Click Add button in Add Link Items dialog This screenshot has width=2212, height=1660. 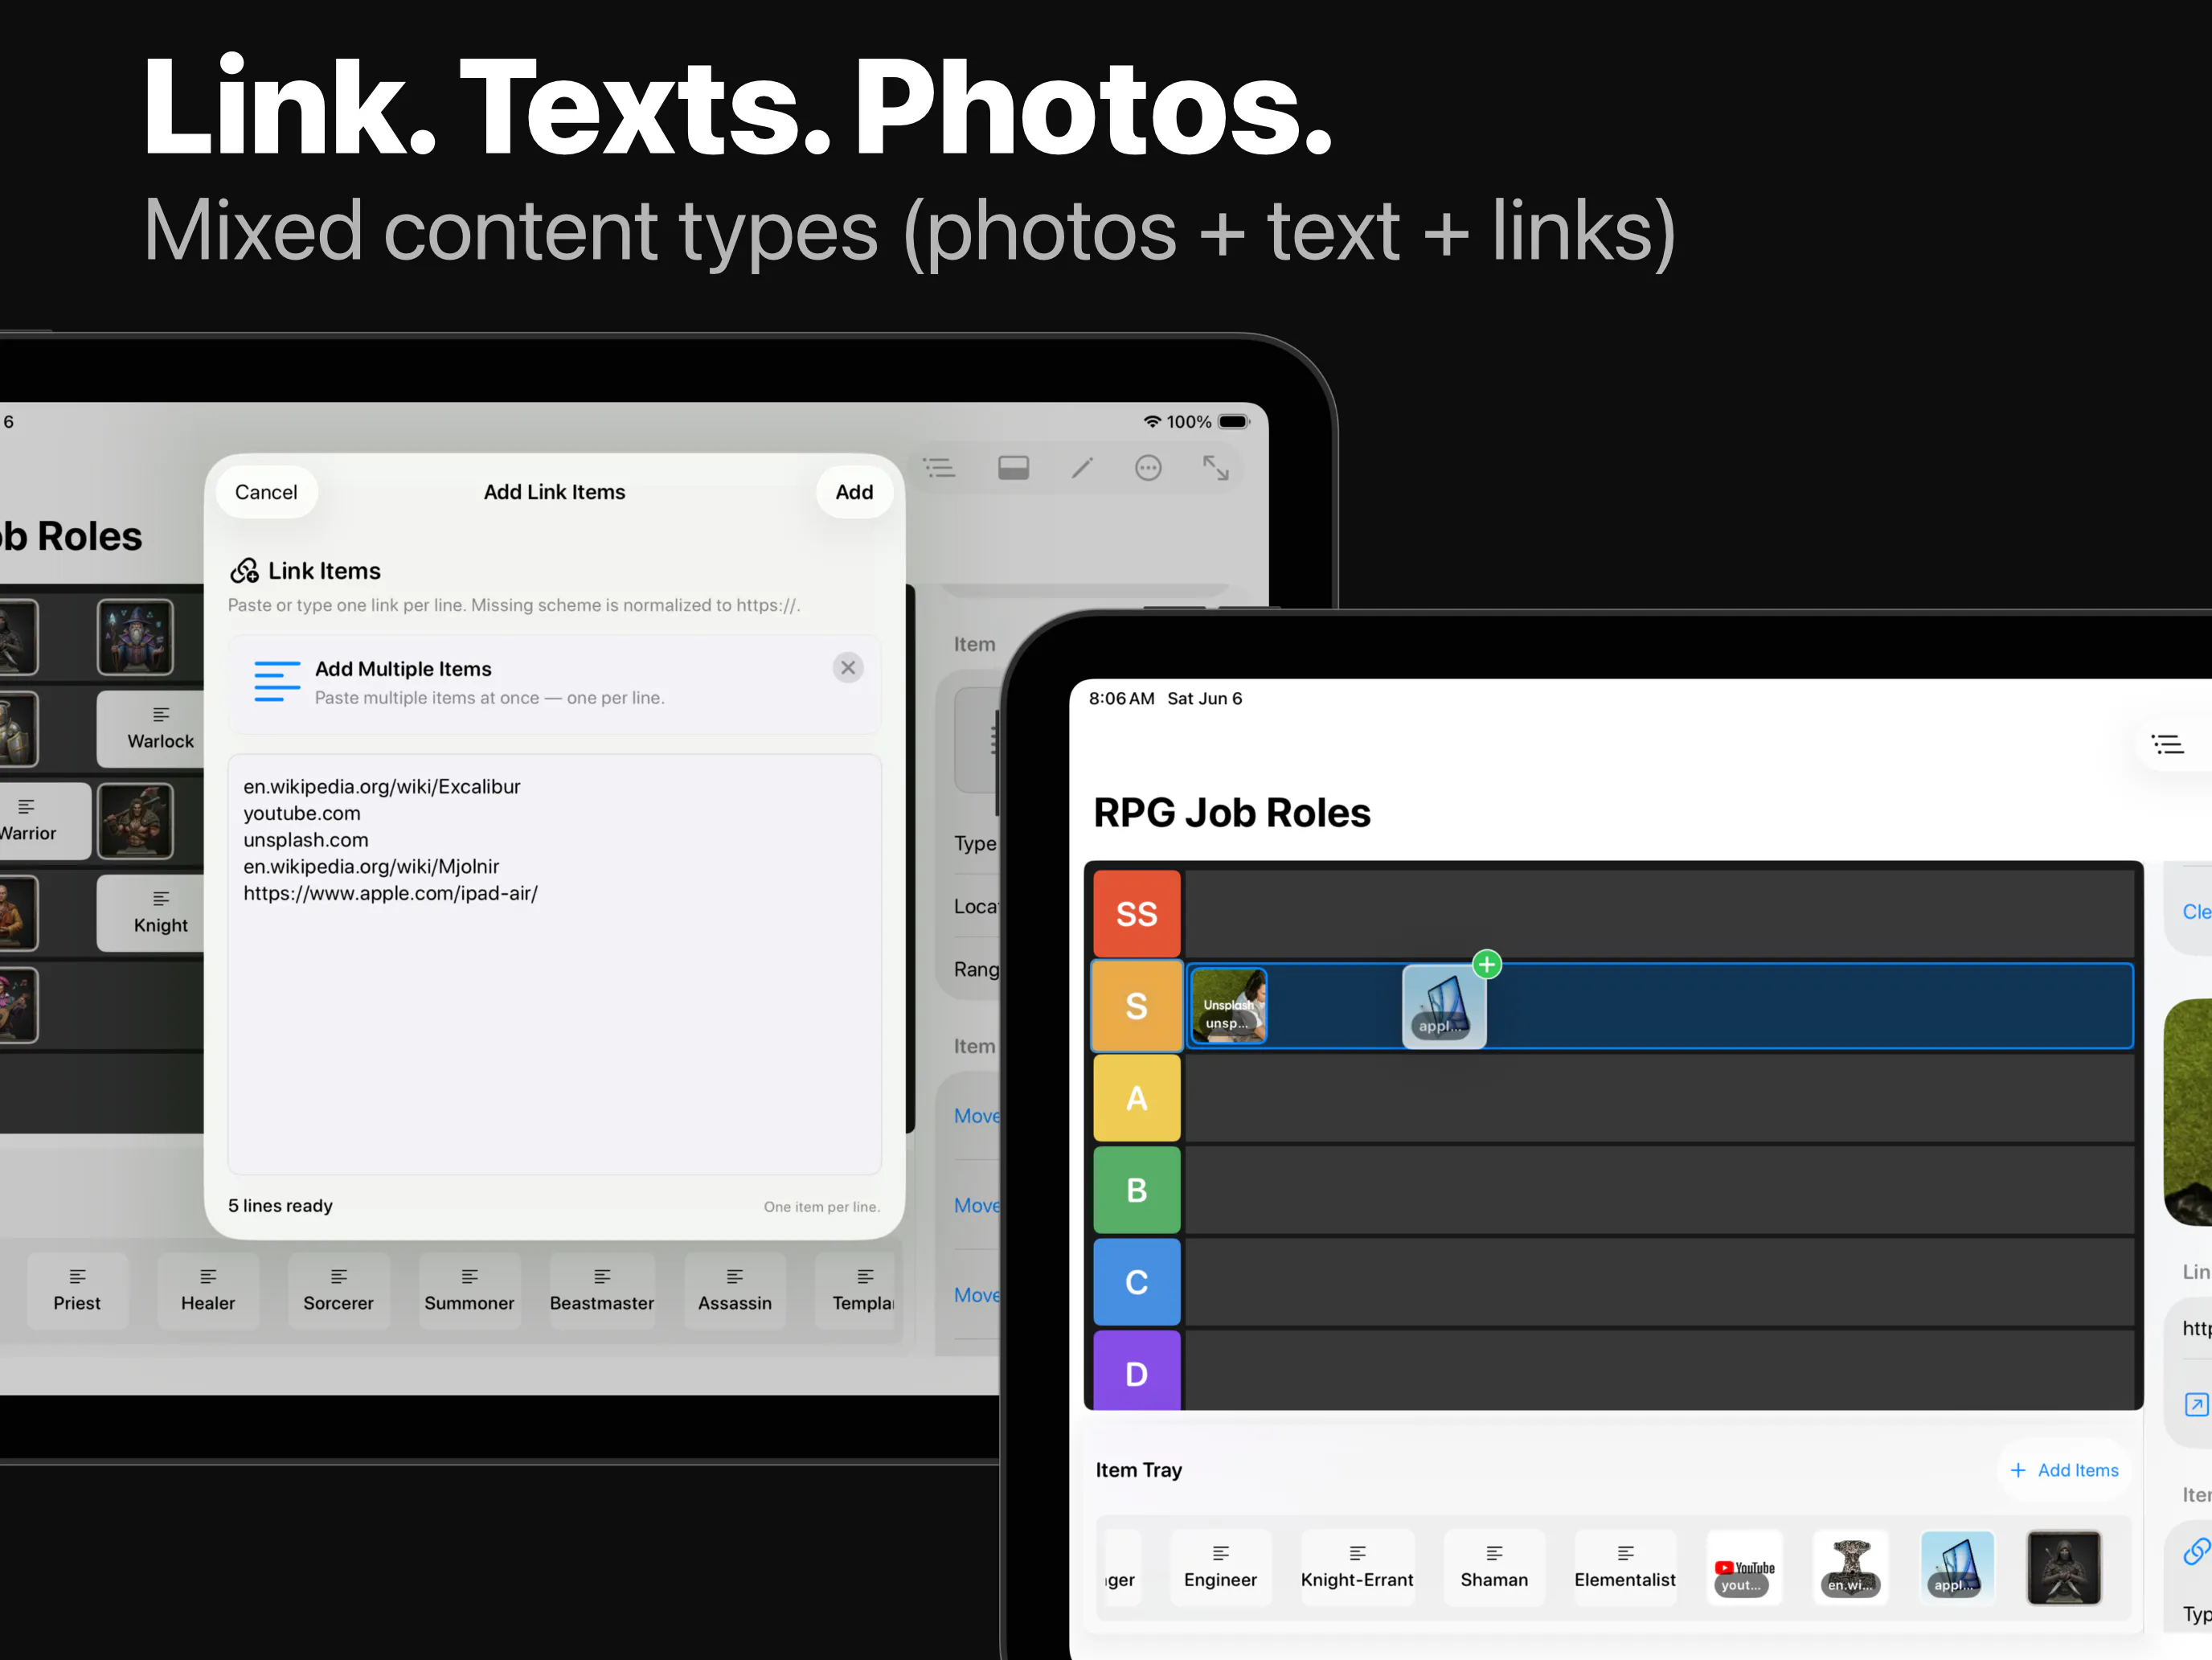[x=854, y=492]
